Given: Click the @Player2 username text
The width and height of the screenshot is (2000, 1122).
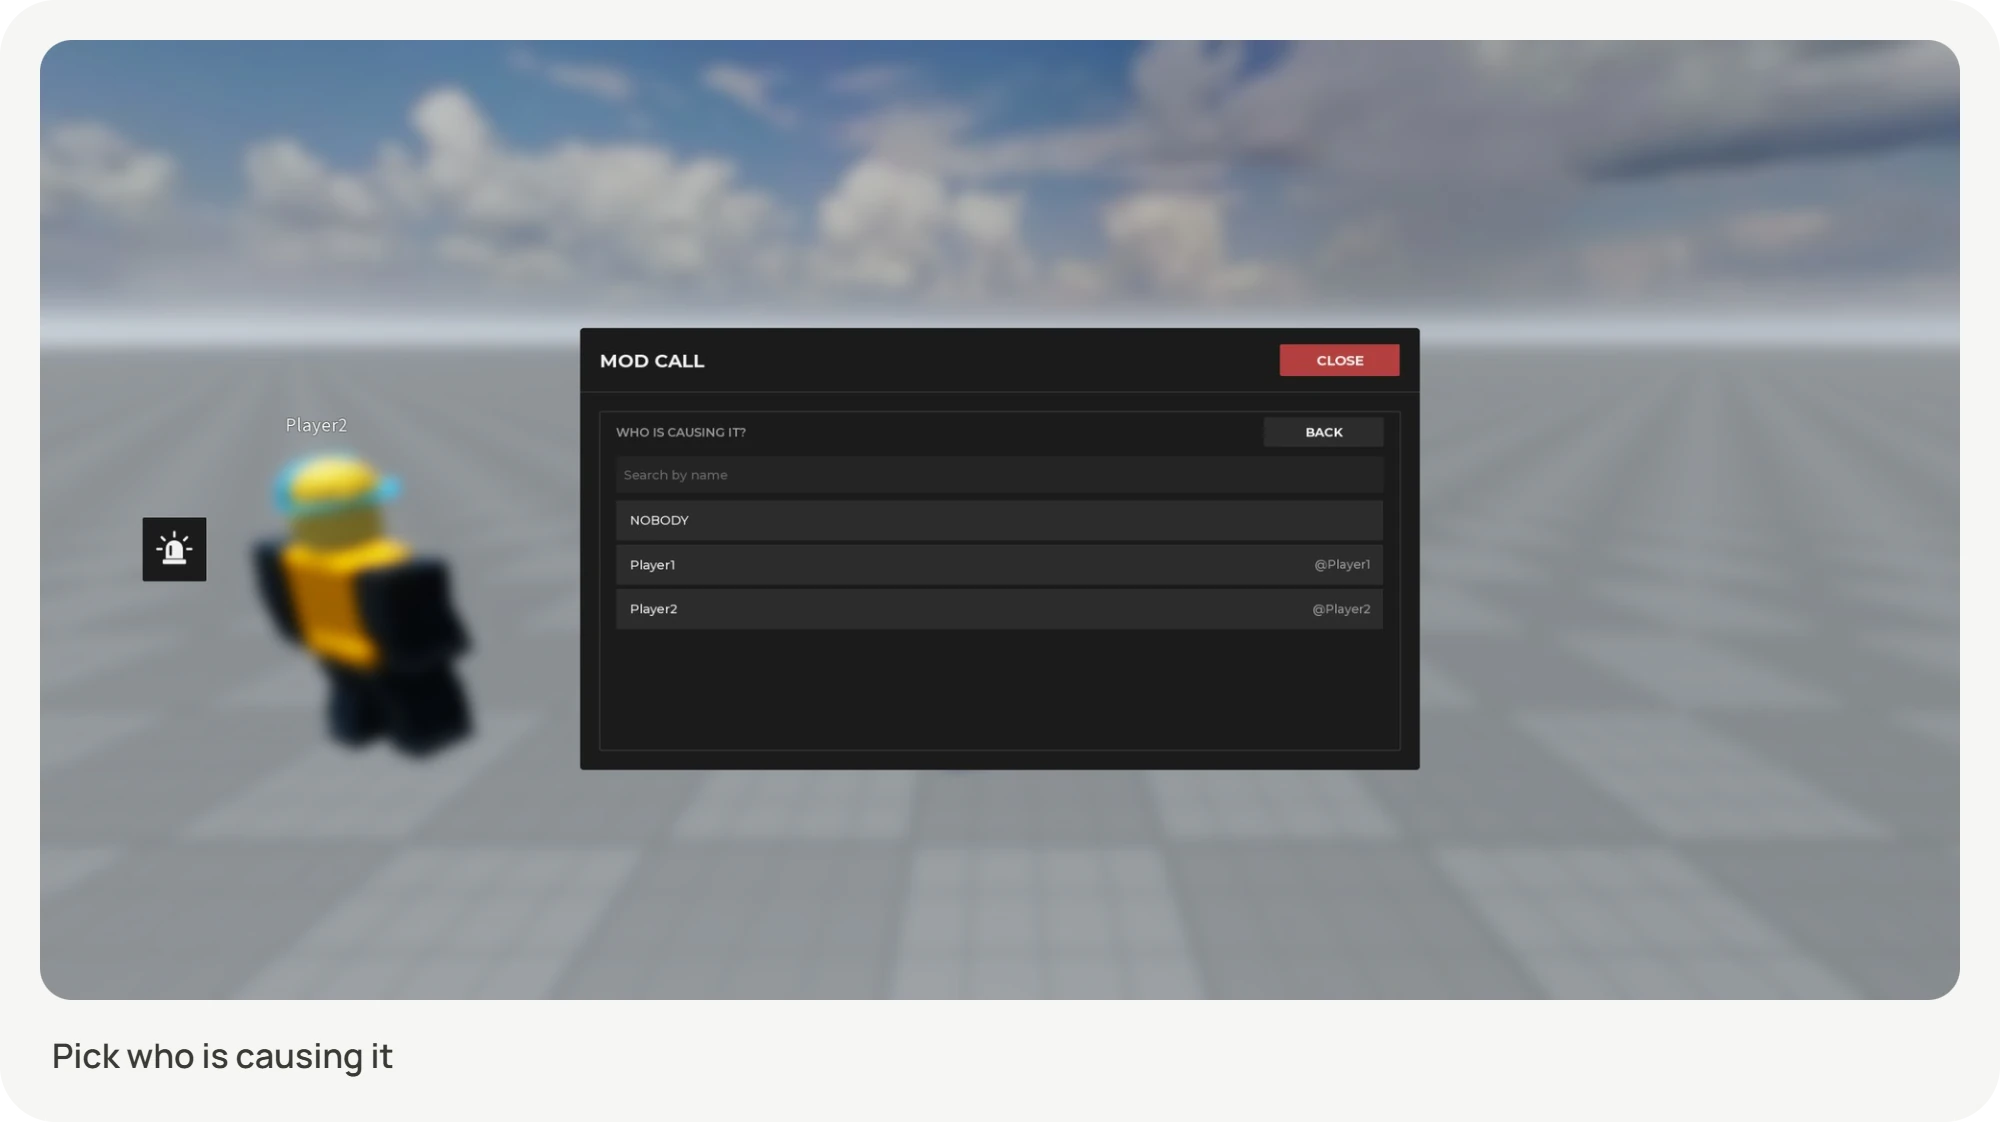Looking at the screenshot, I should tap(1341, 609).
